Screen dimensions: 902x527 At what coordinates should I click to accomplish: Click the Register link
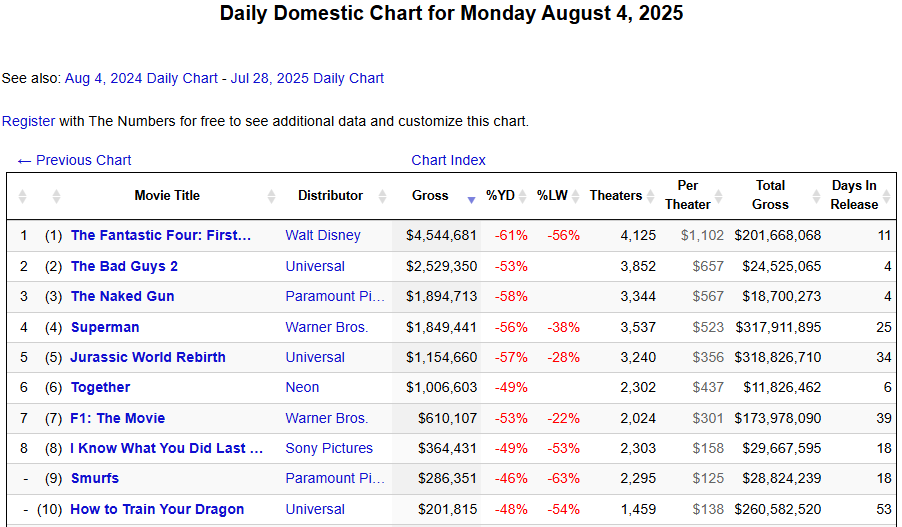(28, 121)
